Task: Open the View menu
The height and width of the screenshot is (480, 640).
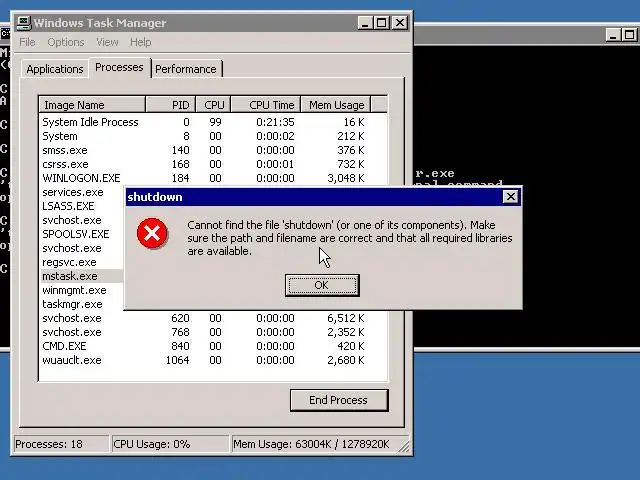Action: tap(107, 42)
